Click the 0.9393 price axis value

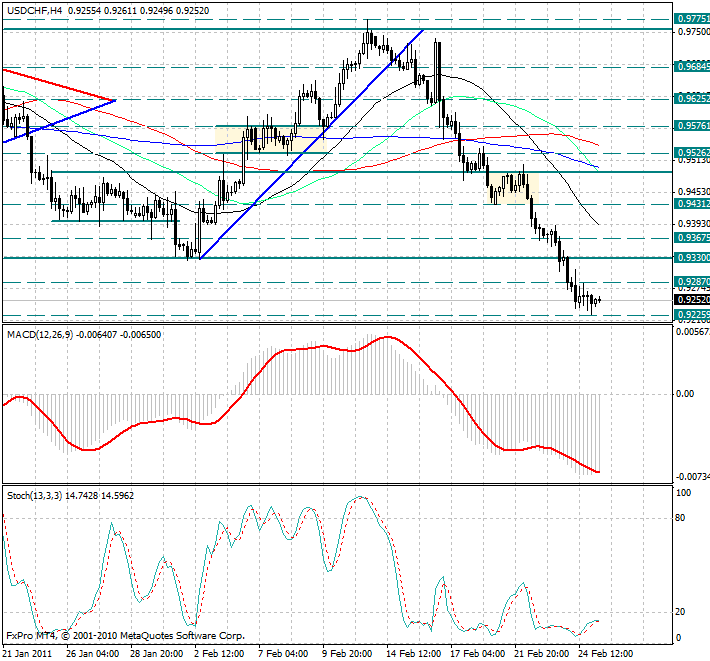[694, 224]
